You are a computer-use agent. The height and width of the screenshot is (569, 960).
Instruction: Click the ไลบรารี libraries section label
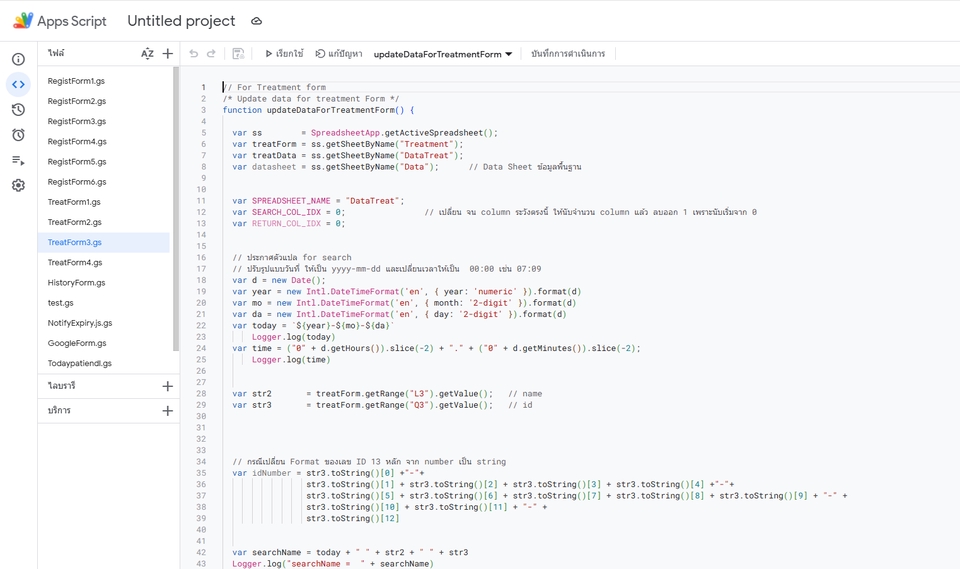(61, 386)
